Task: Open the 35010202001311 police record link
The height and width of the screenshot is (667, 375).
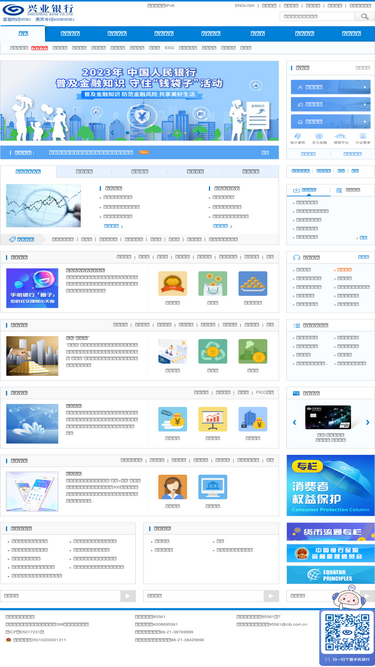Action: tap(40, 640)
